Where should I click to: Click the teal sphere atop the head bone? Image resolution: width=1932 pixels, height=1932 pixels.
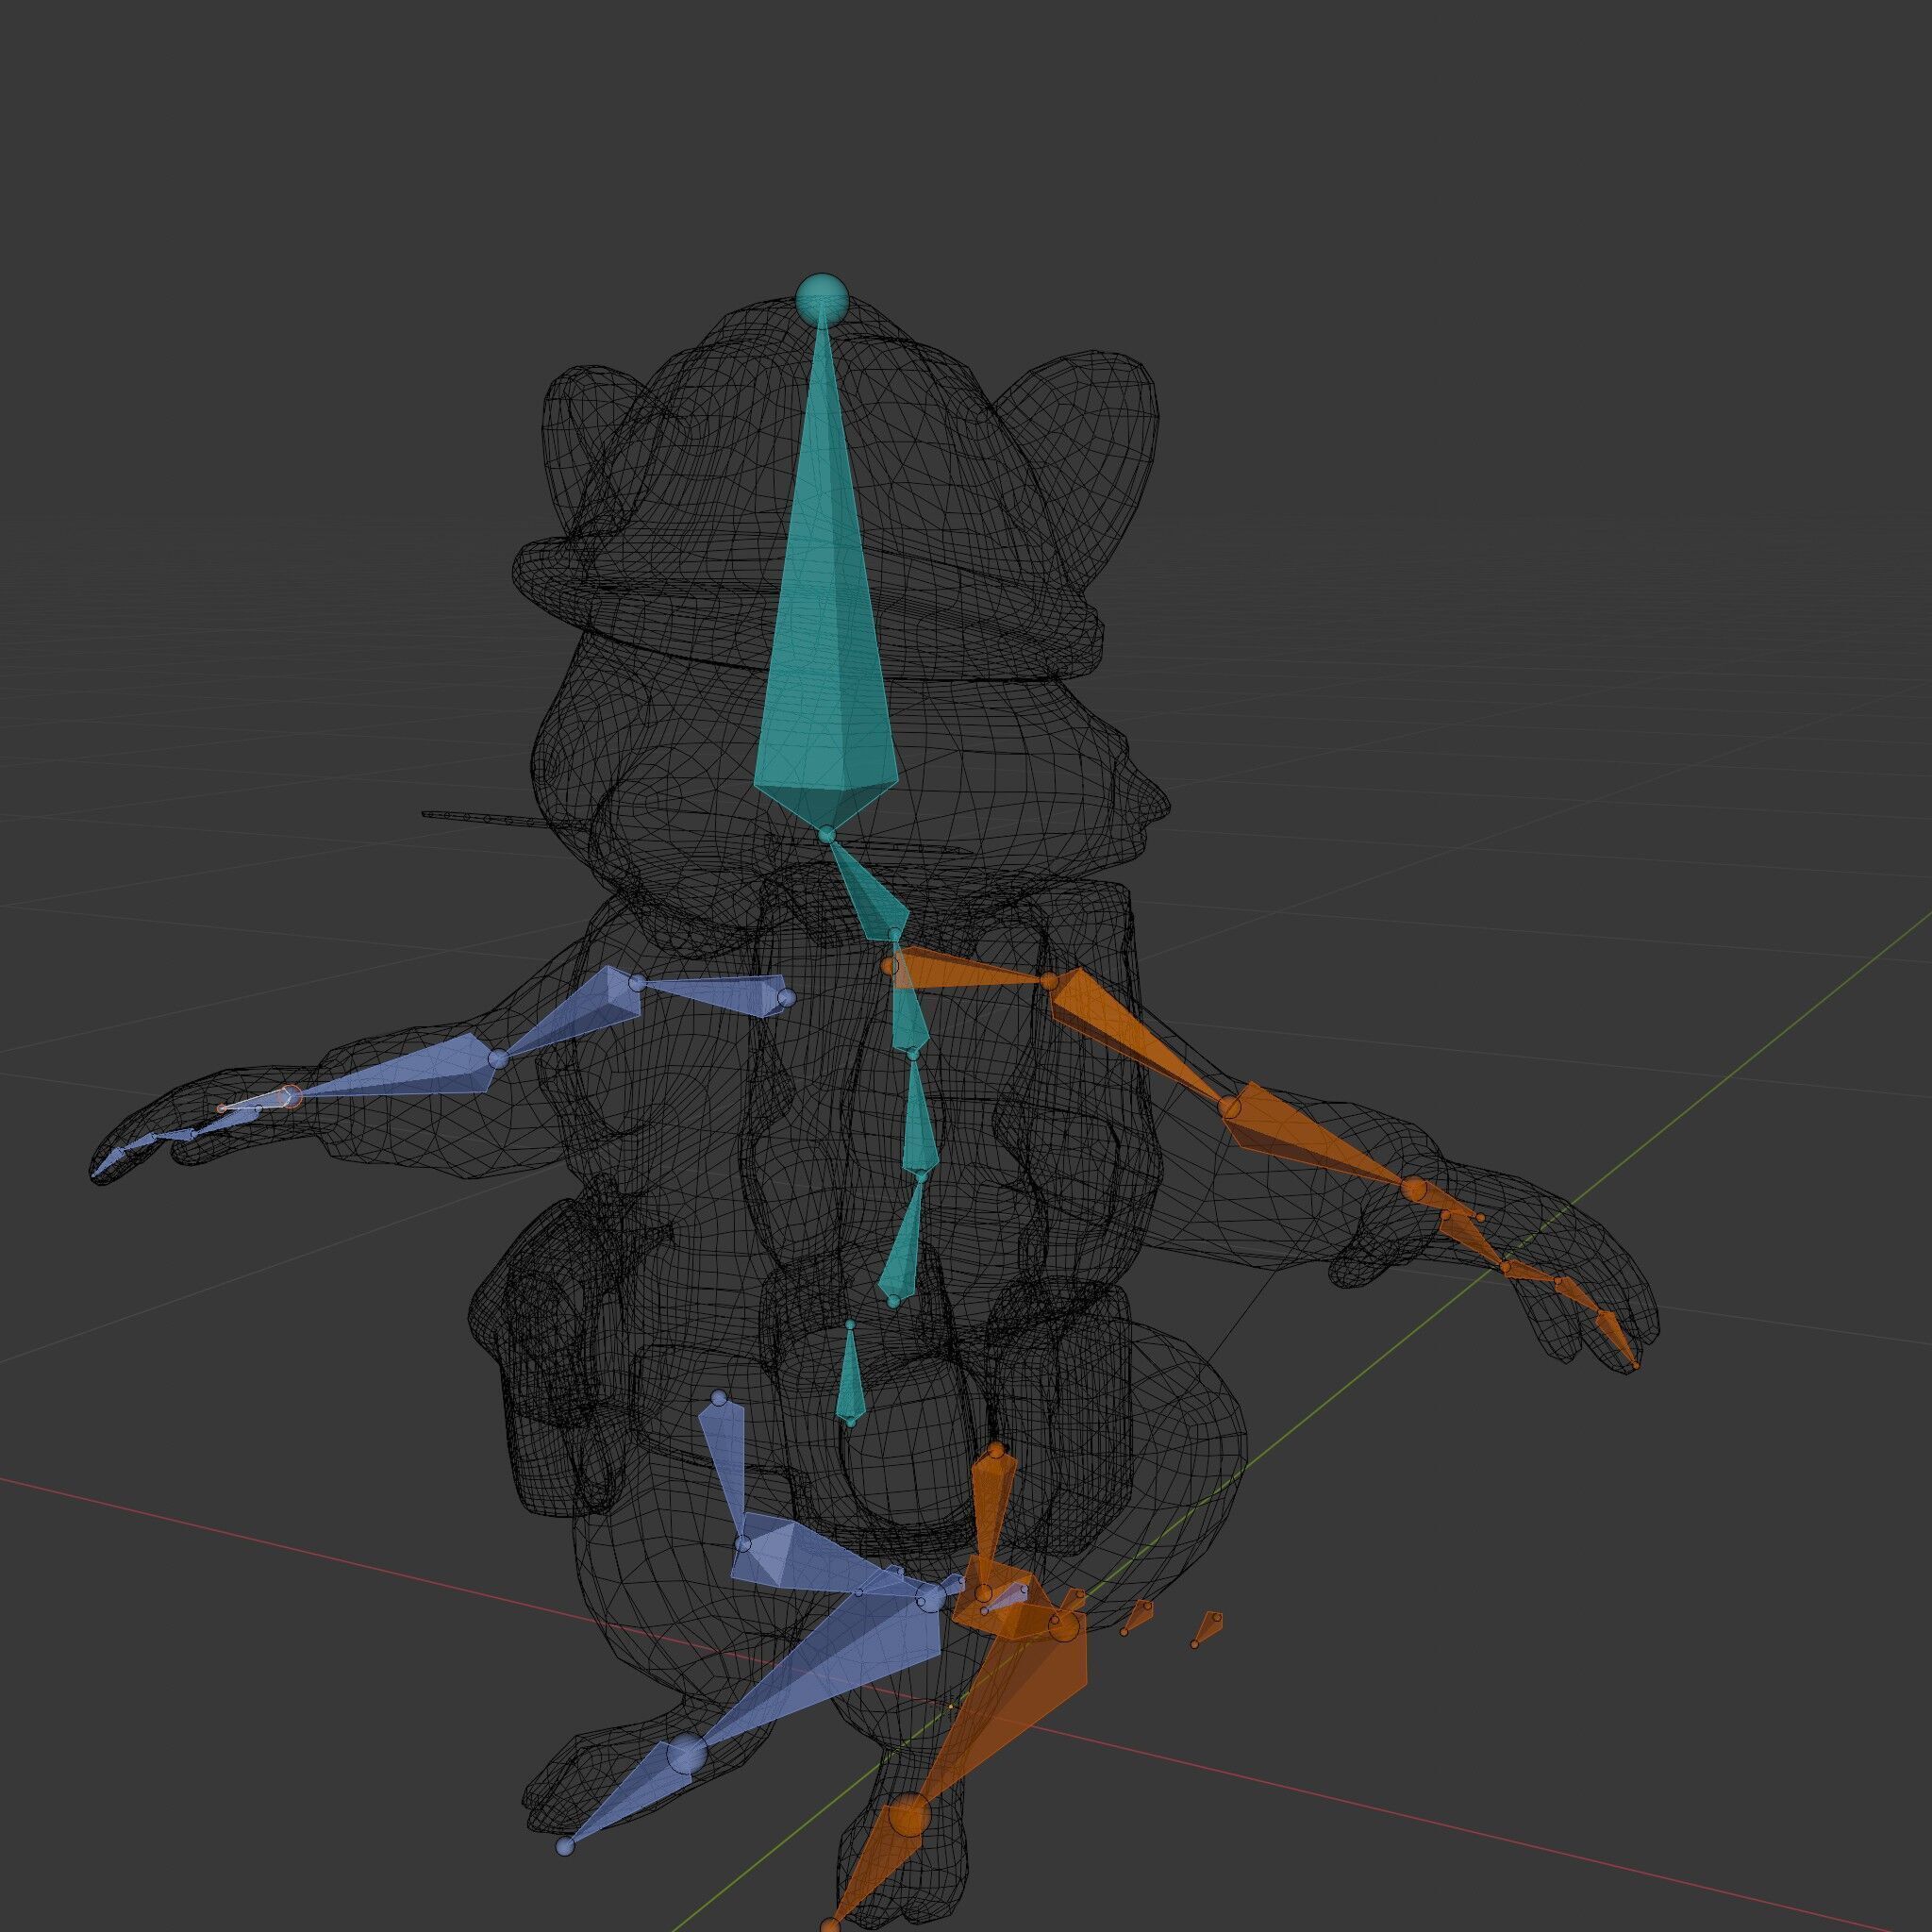point(822,298)
